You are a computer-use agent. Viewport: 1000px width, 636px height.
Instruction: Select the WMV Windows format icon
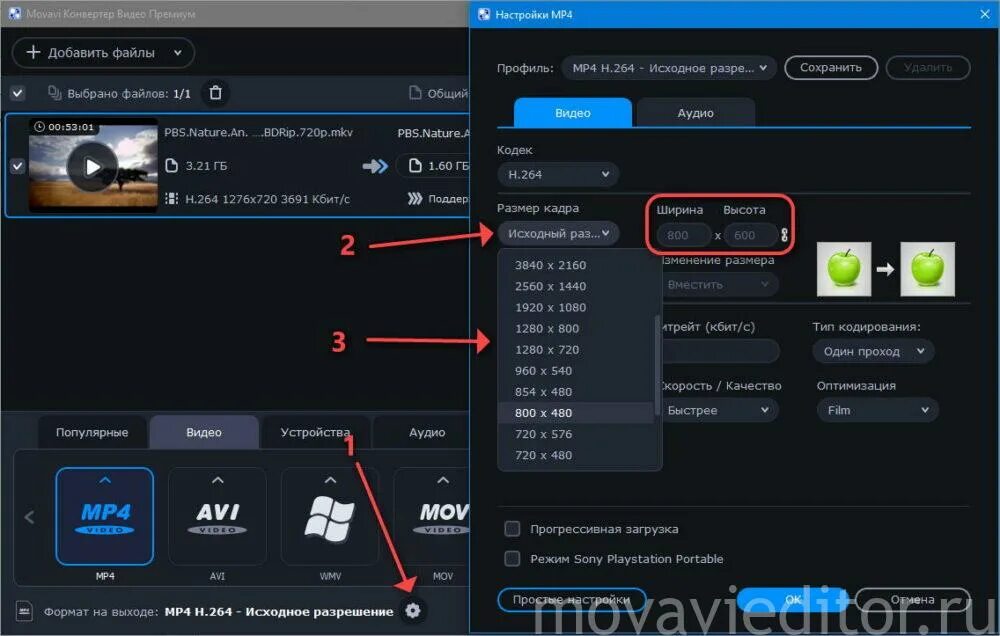(x=330, y=517)
